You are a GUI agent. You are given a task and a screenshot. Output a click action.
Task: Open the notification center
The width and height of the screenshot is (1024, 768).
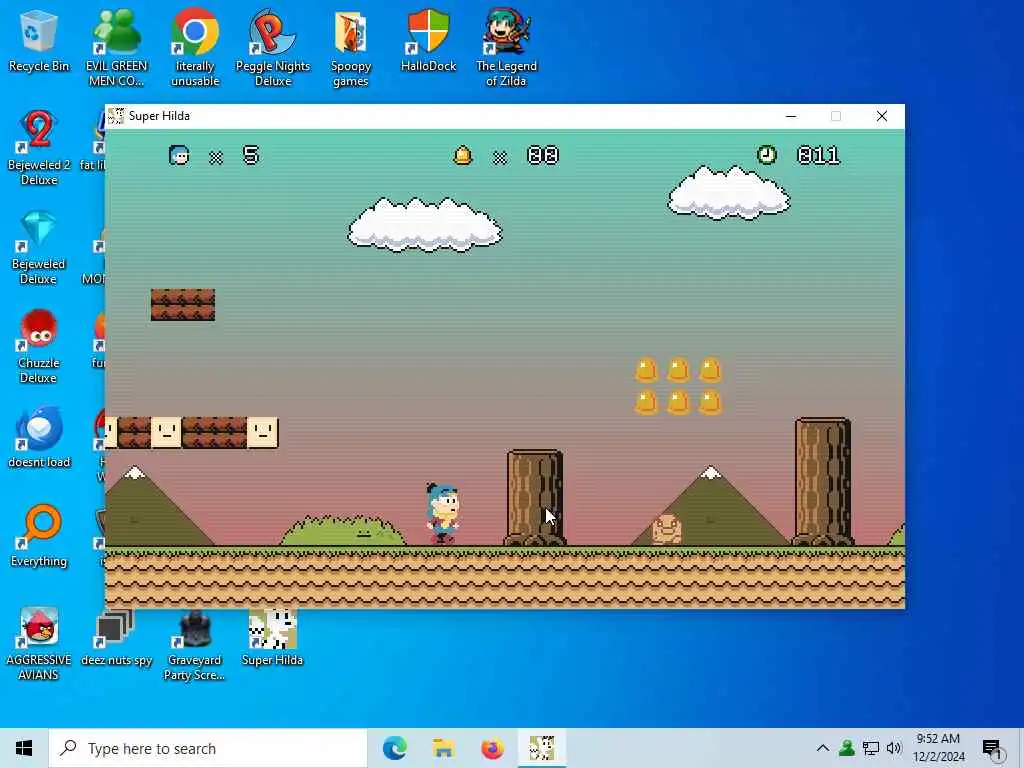pyautogui.click(x=993, y=749)
